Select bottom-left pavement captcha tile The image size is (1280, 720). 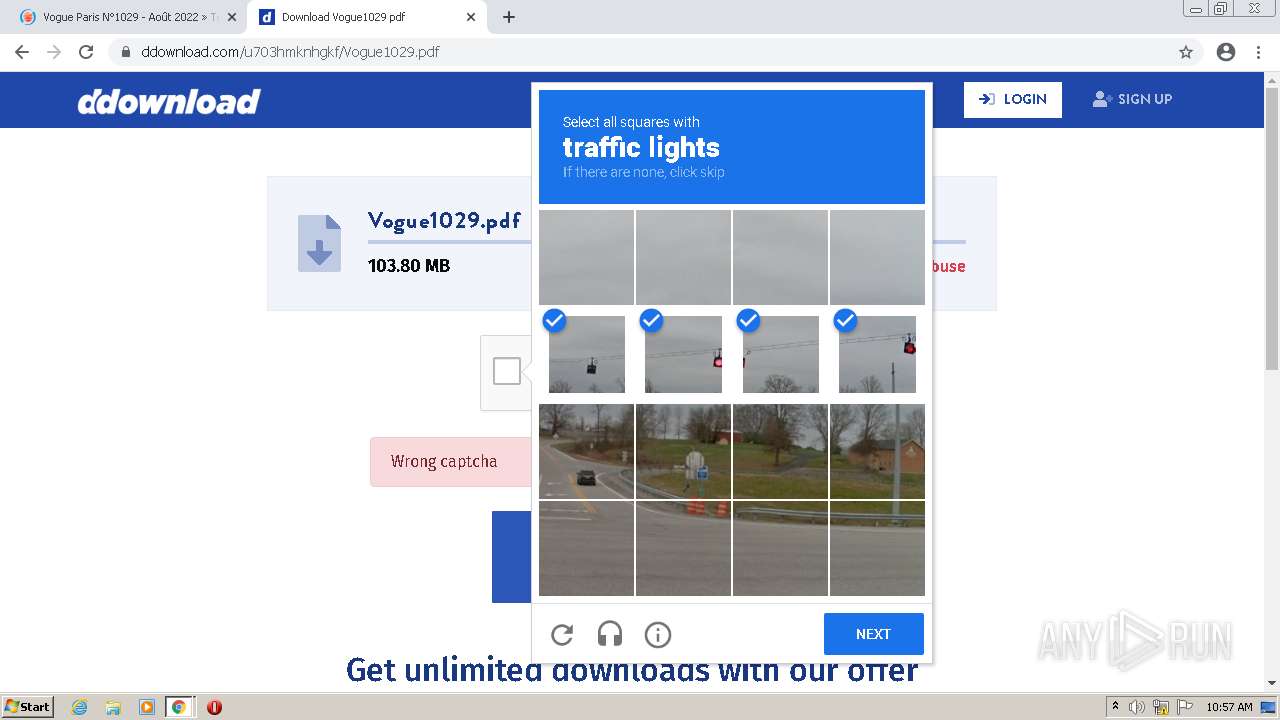click(x=586, y=548)
